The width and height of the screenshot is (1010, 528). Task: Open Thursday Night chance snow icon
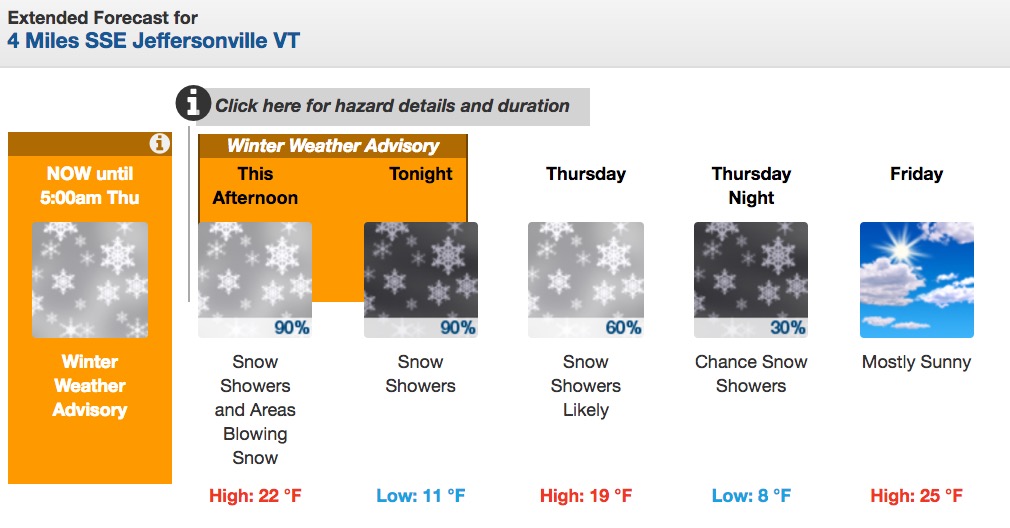coord(751,280)
